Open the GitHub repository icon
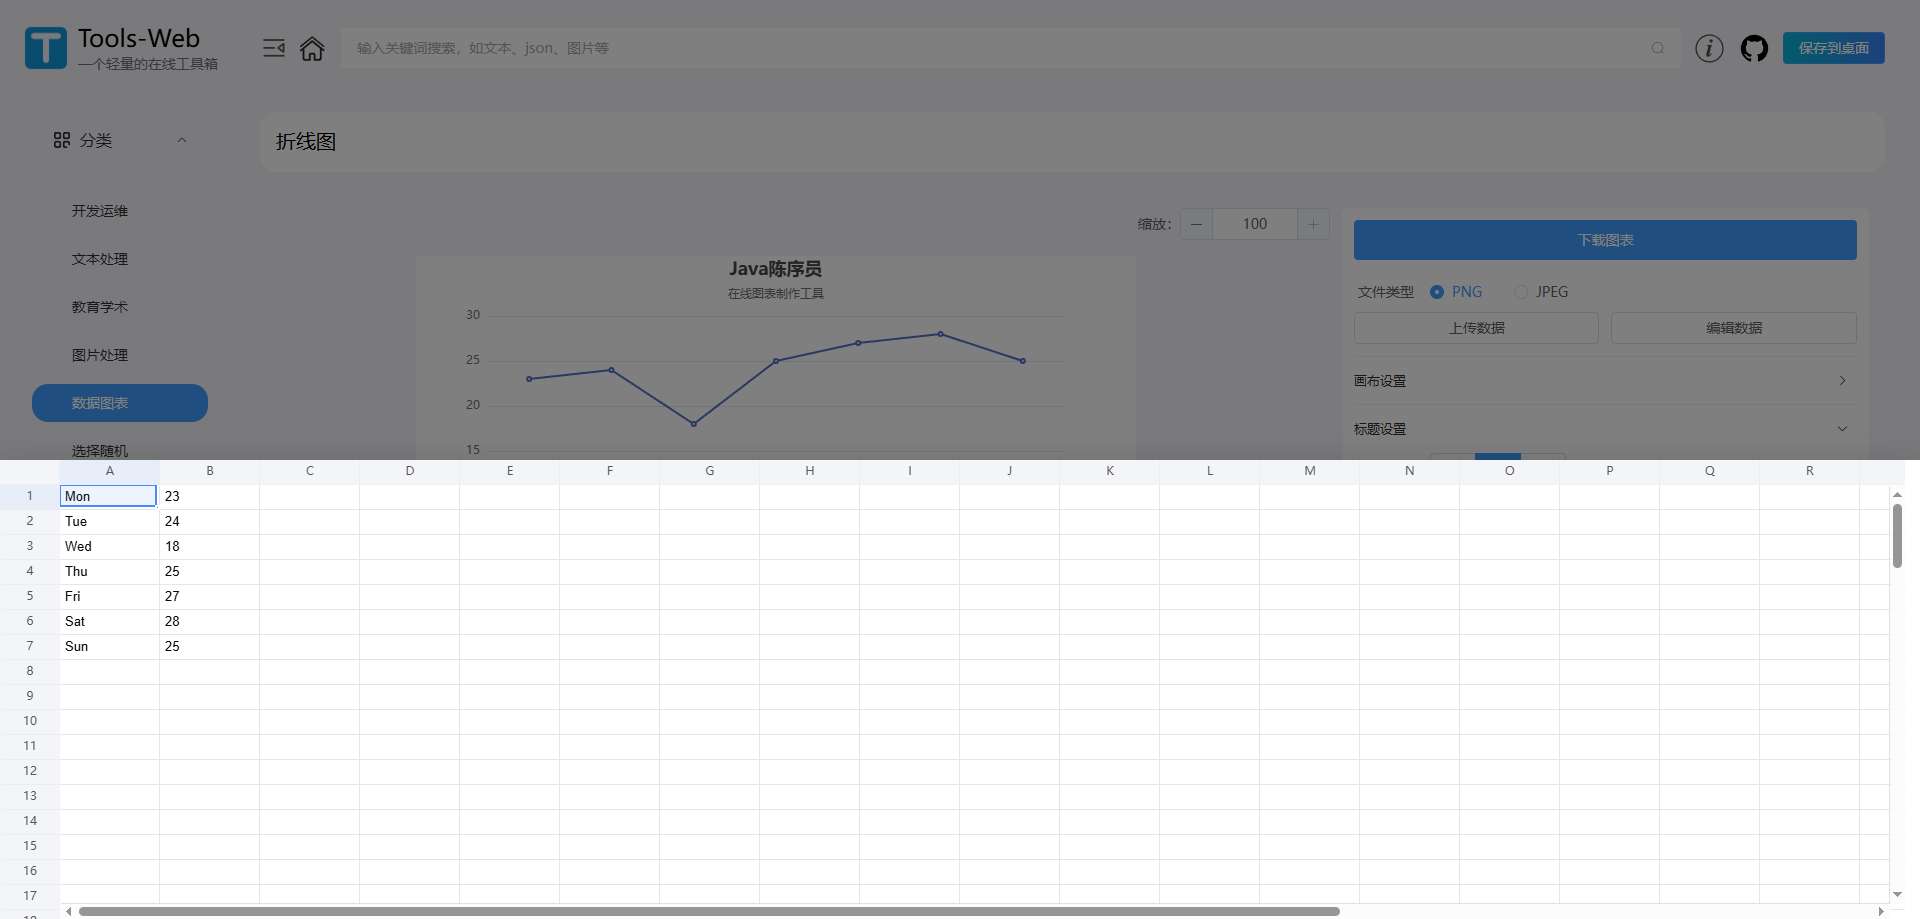This screenshot has height=919, width=1920. point(1754,48)
